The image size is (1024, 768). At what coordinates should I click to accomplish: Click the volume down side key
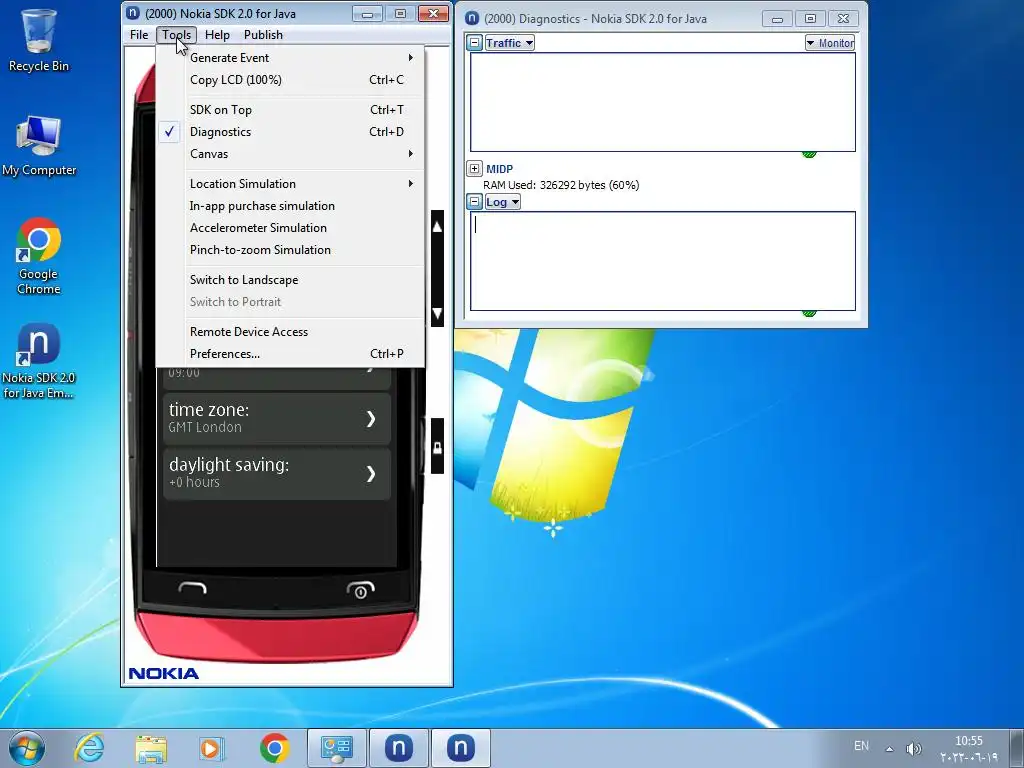tap(438, 312)
